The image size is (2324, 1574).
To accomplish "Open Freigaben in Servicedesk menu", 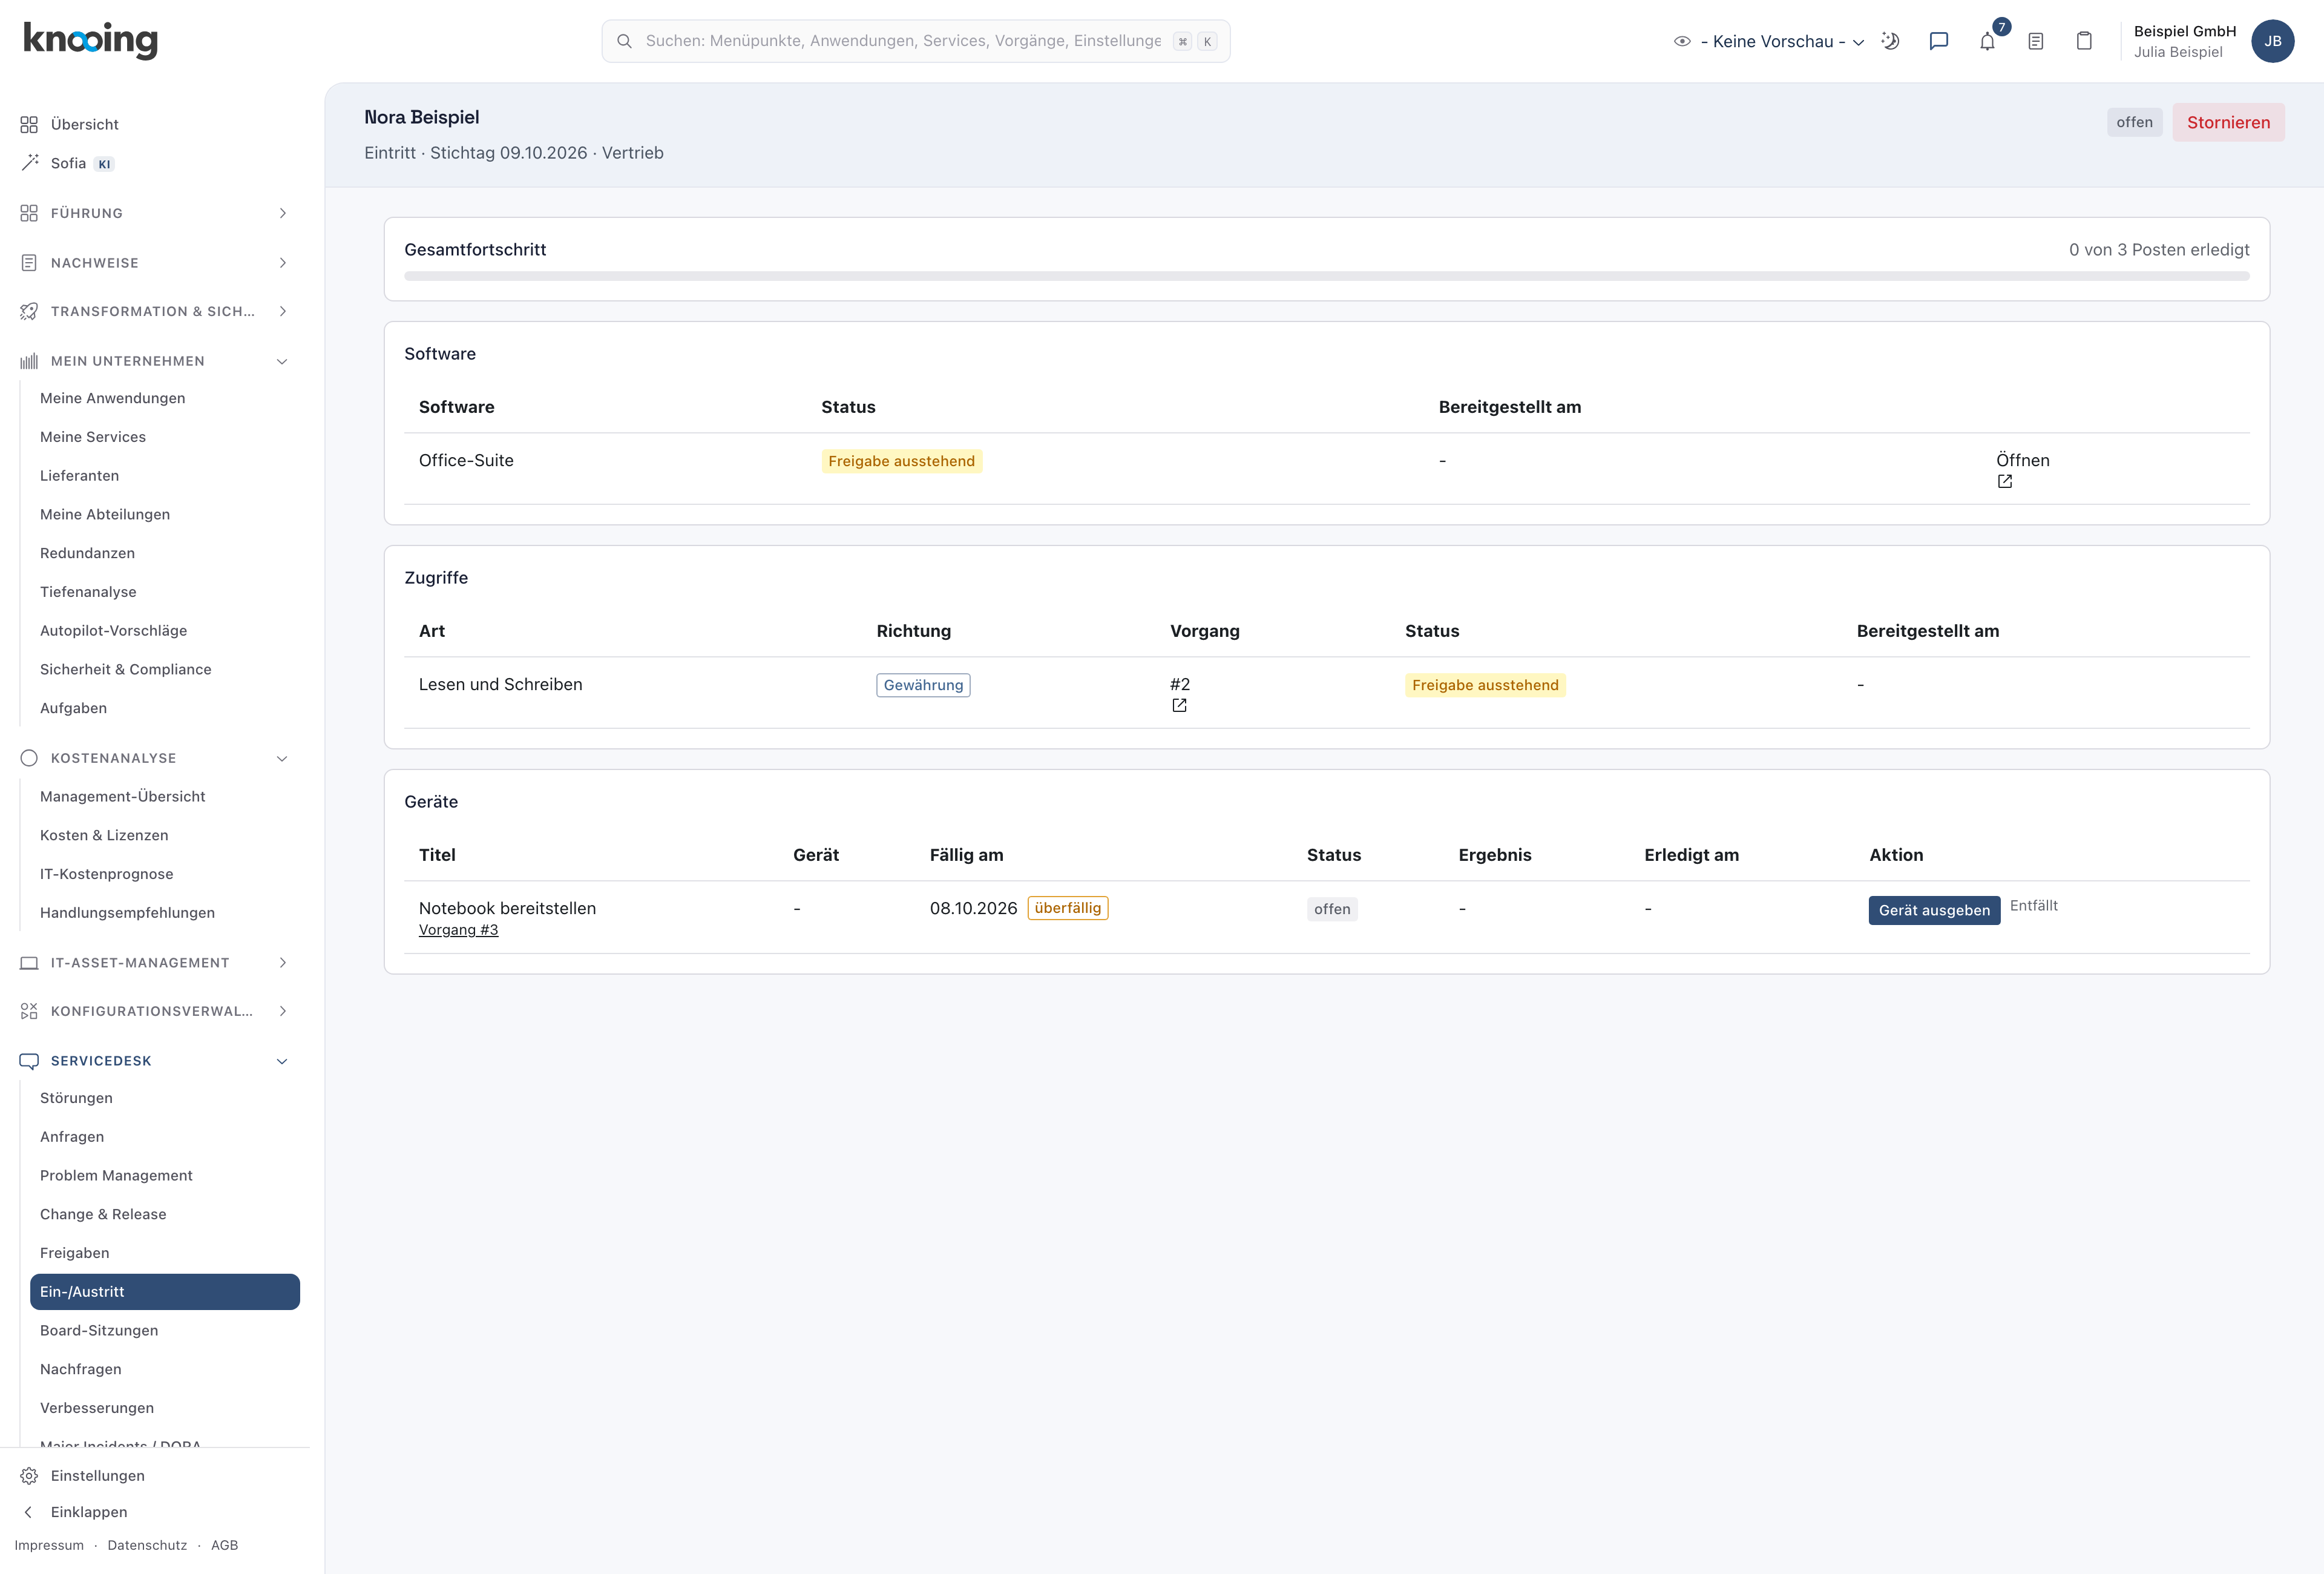I will 75,1253.
